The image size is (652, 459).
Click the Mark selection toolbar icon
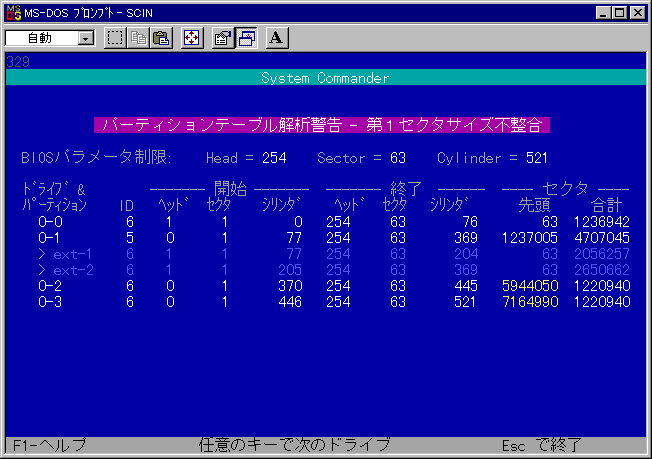(115, 38)
